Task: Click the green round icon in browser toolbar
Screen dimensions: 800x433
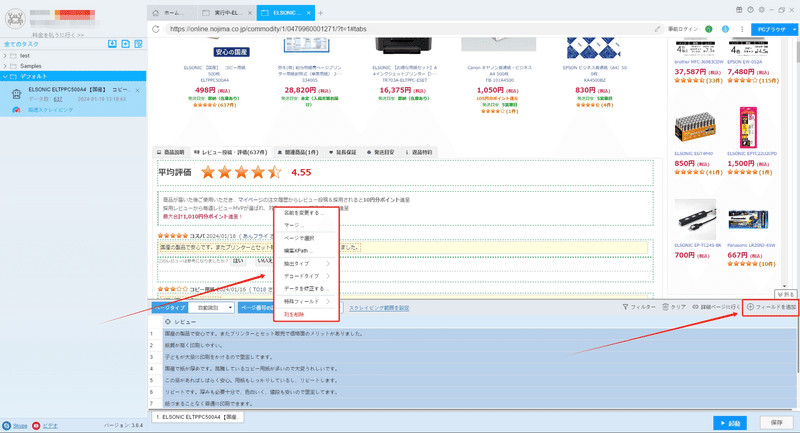Action: click(x=709, y=29)
